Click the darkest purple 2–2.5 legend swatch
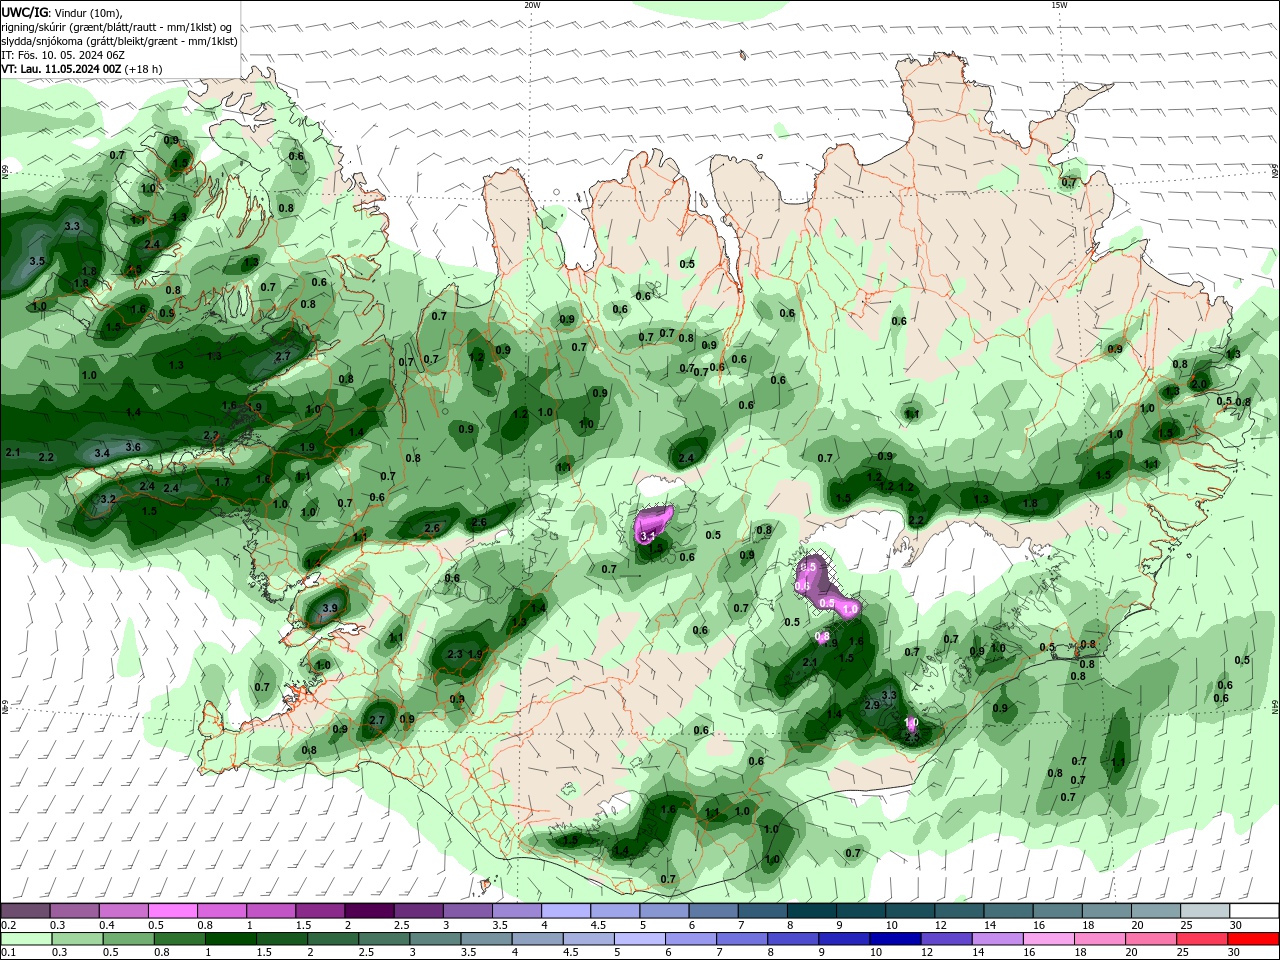Screen dimensions: 1280x960 368,911
